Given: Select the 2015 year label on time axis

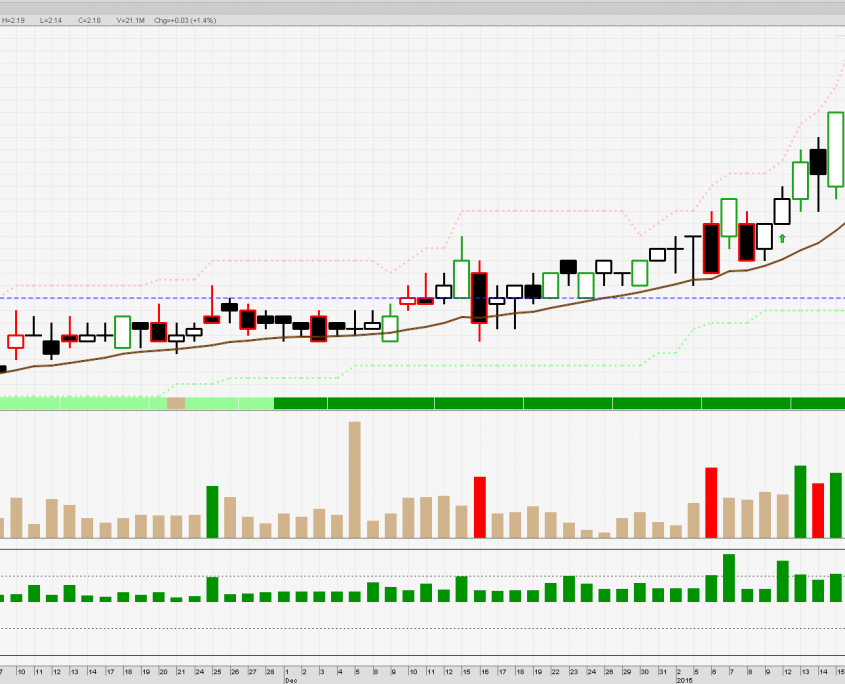Looking at the screenshot, I should (684, 679).
